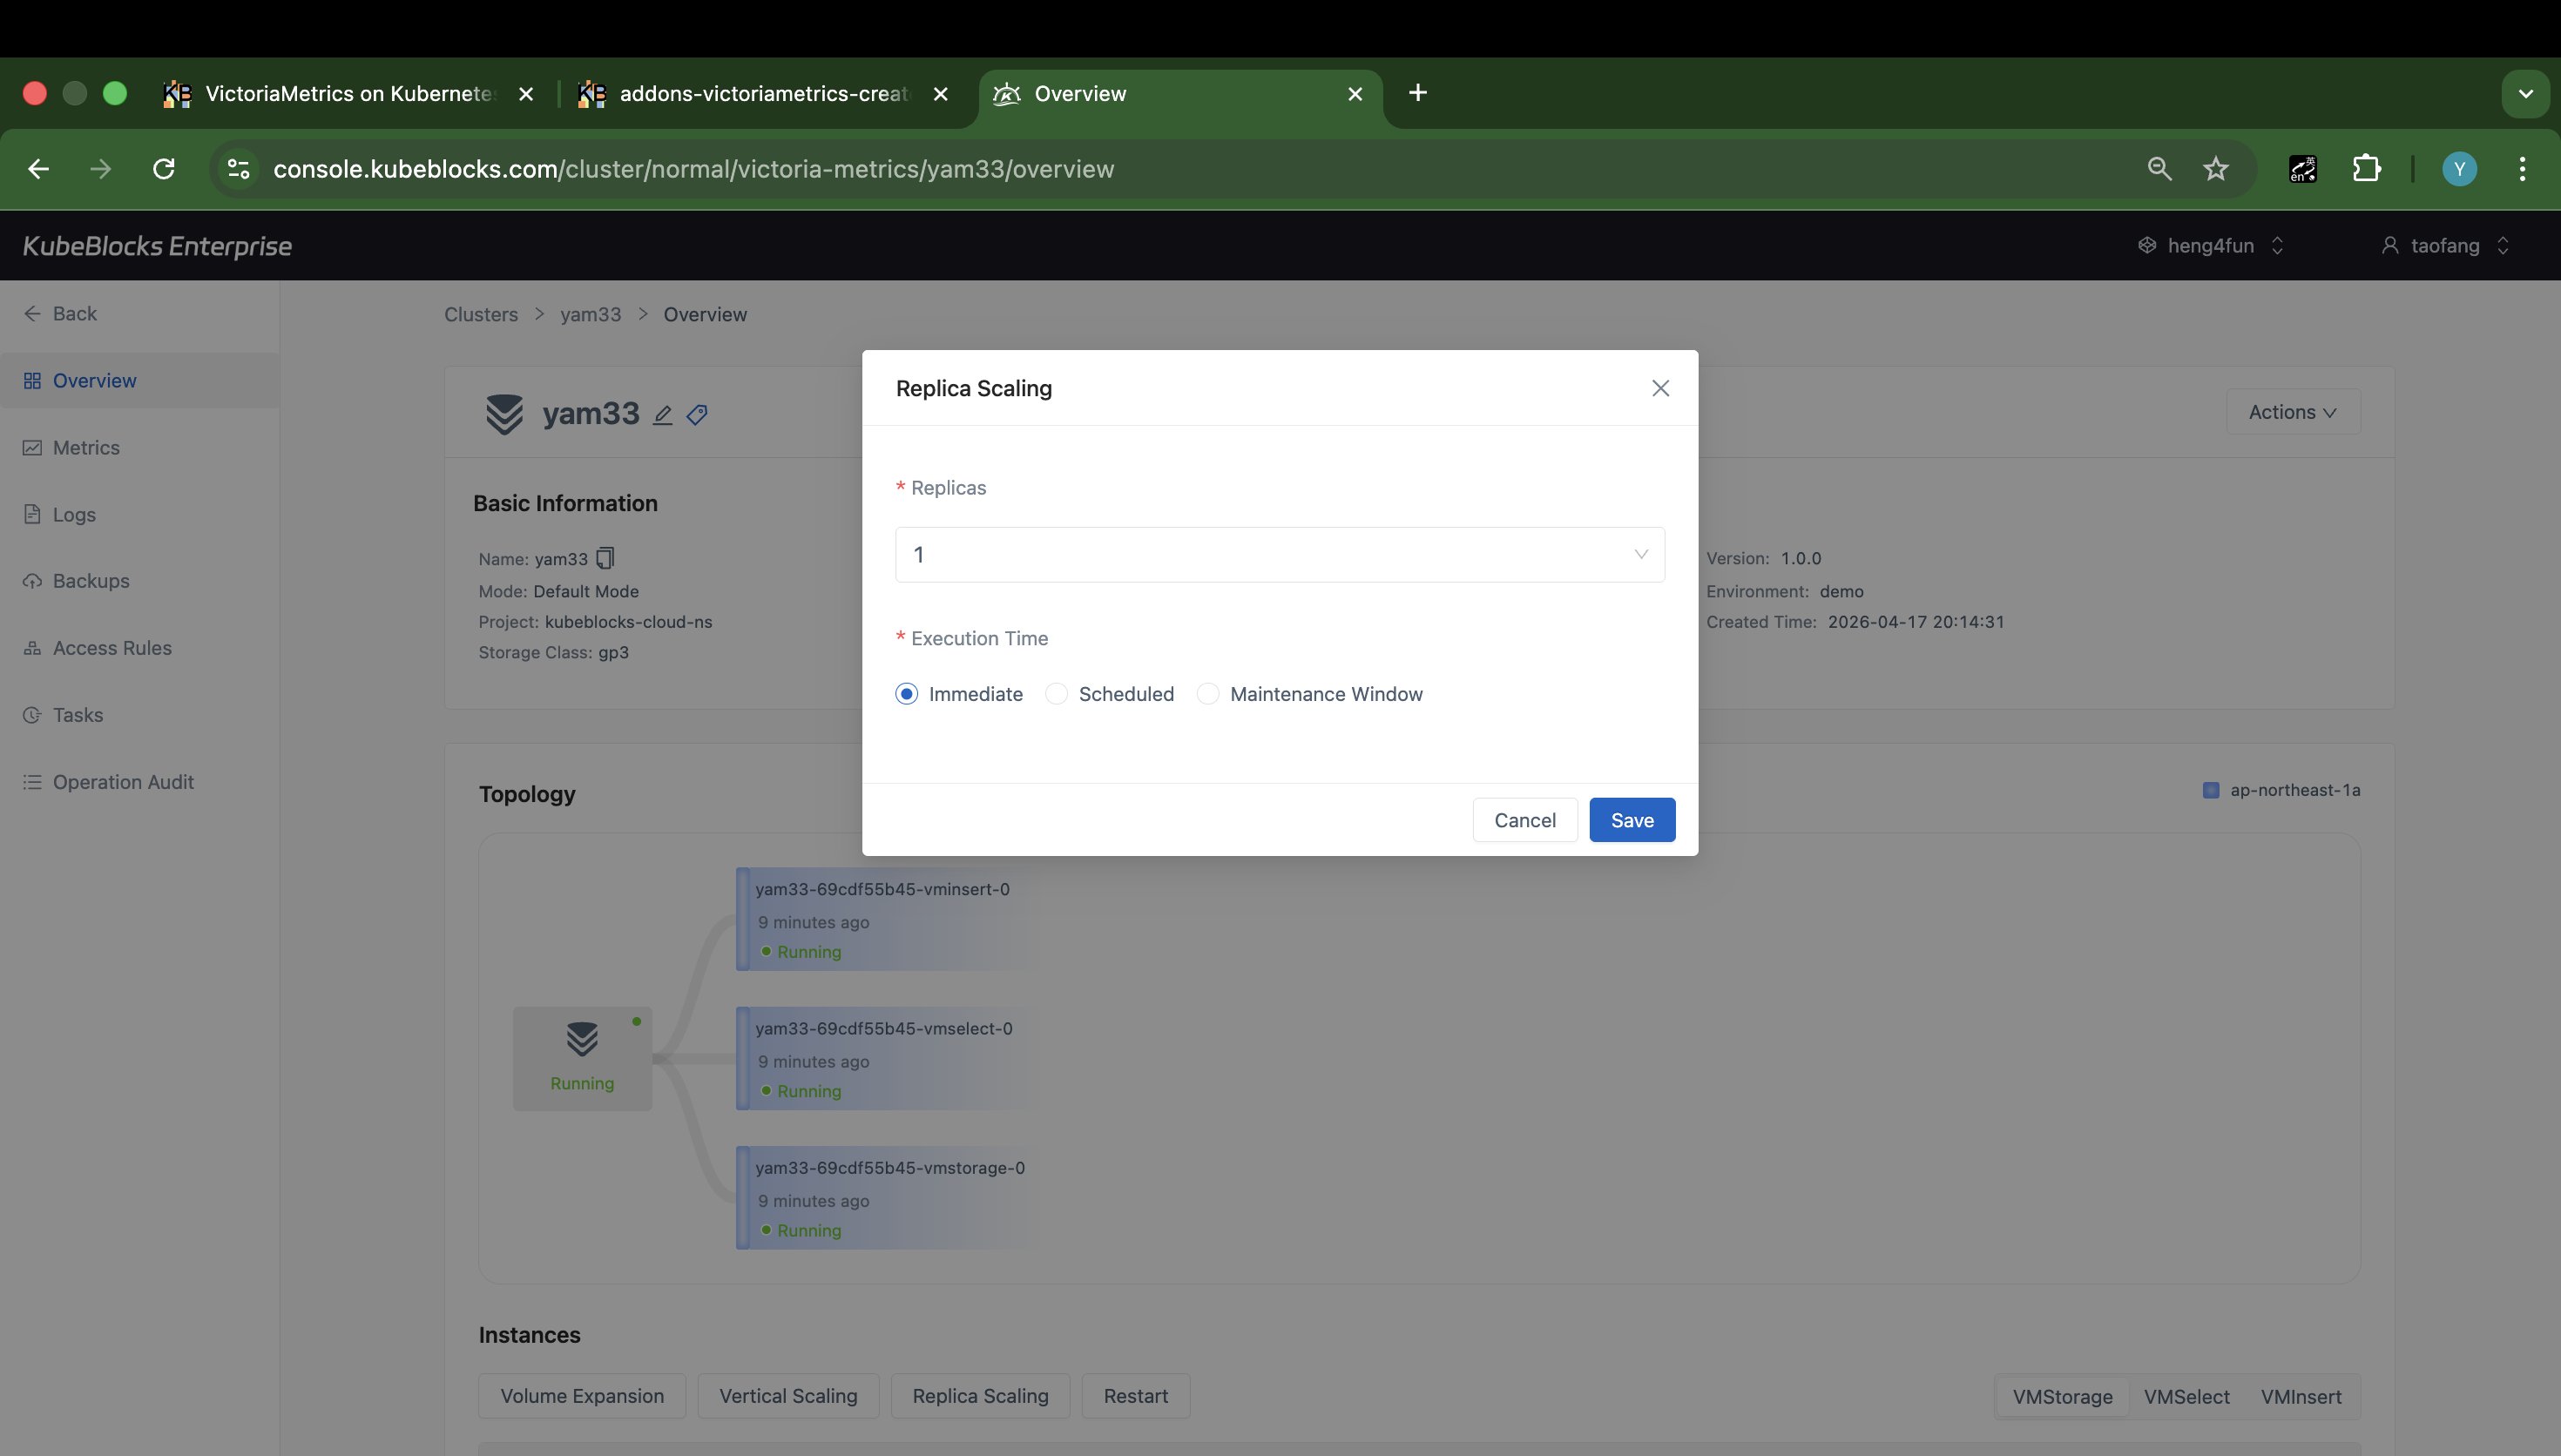Go back using browser back arrow
The width and height of the screenshot is (2561, 1456).
[38, 169]
